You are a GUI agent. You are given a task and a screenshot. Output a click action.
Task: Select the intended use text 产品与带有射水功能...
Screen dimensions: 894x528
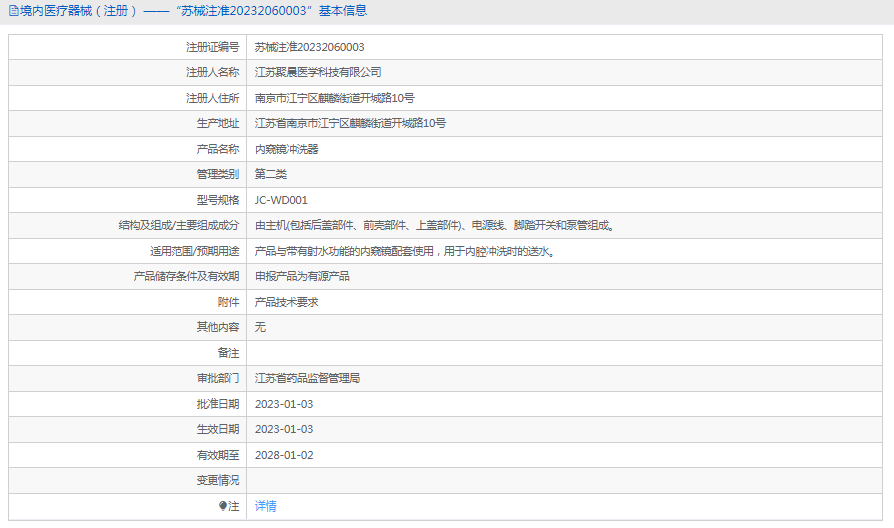click(405, 251)
